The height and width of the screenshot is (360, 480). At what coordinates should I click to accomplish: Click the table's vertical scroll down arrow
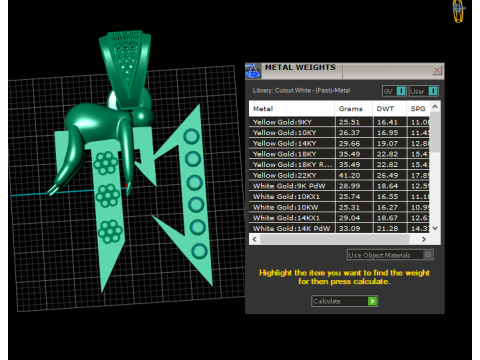click(x=435, y=228)
